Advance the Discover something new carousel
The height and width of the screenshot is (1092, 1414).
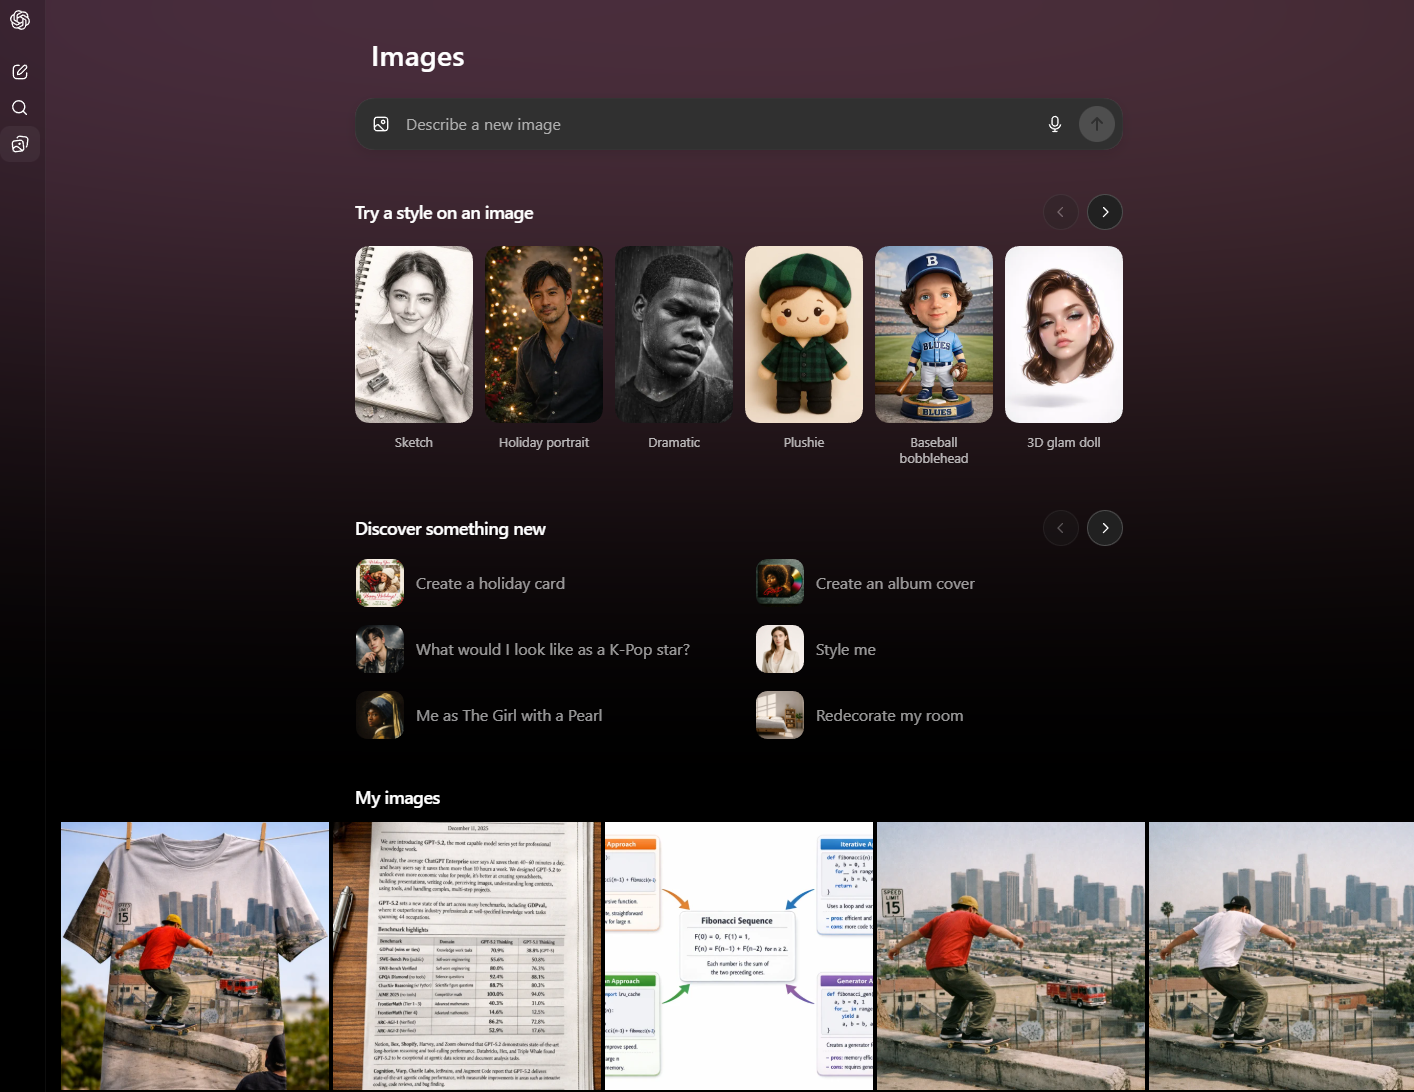point(1104,527)
